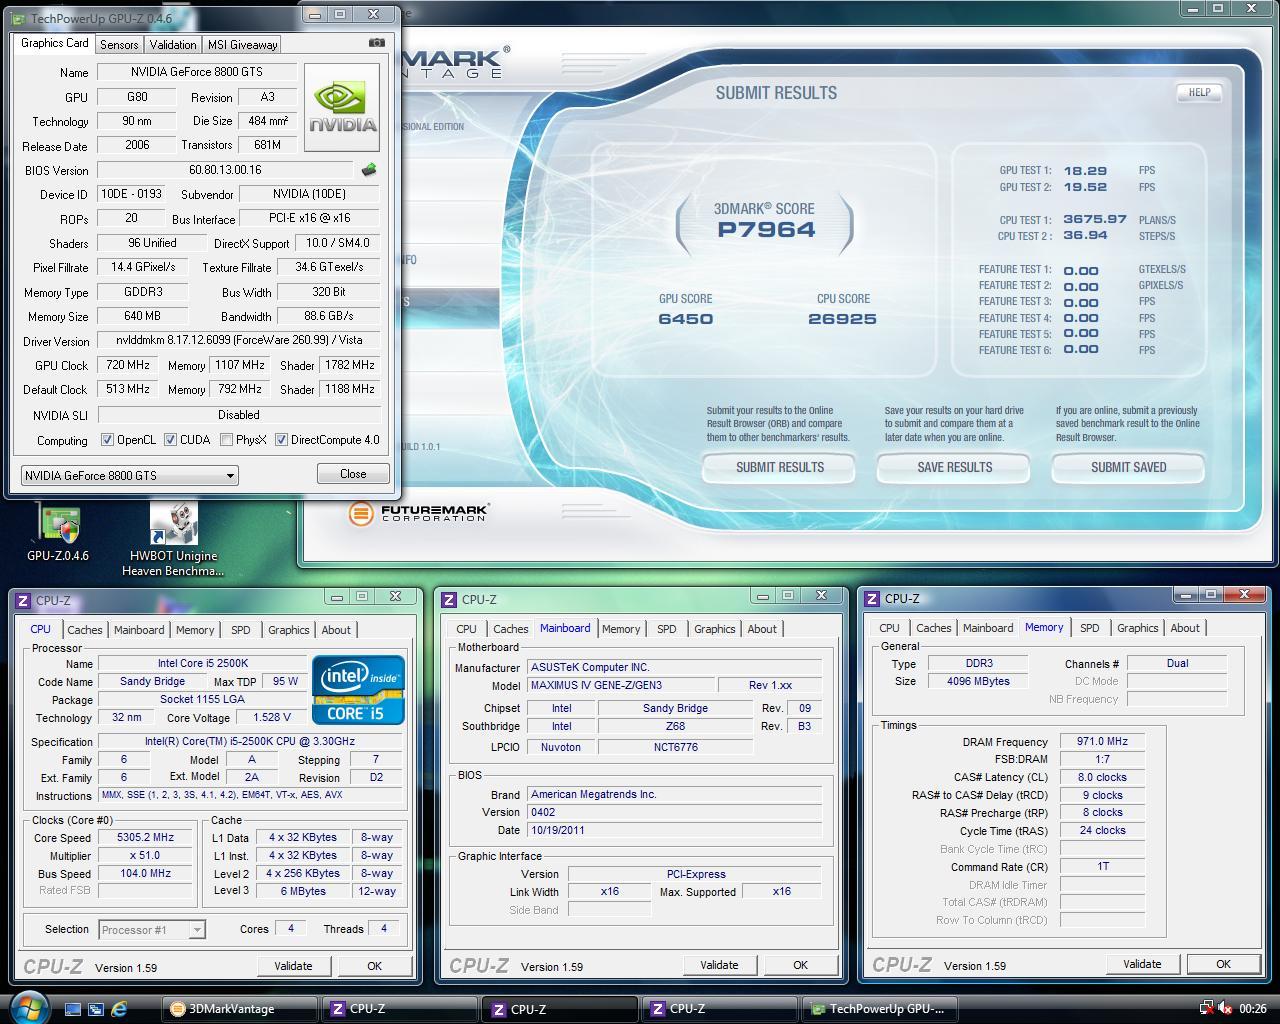Click Validate in CPU-Z memory window
This screenshot has height=1024, width=1280.
pos(1142,964)
